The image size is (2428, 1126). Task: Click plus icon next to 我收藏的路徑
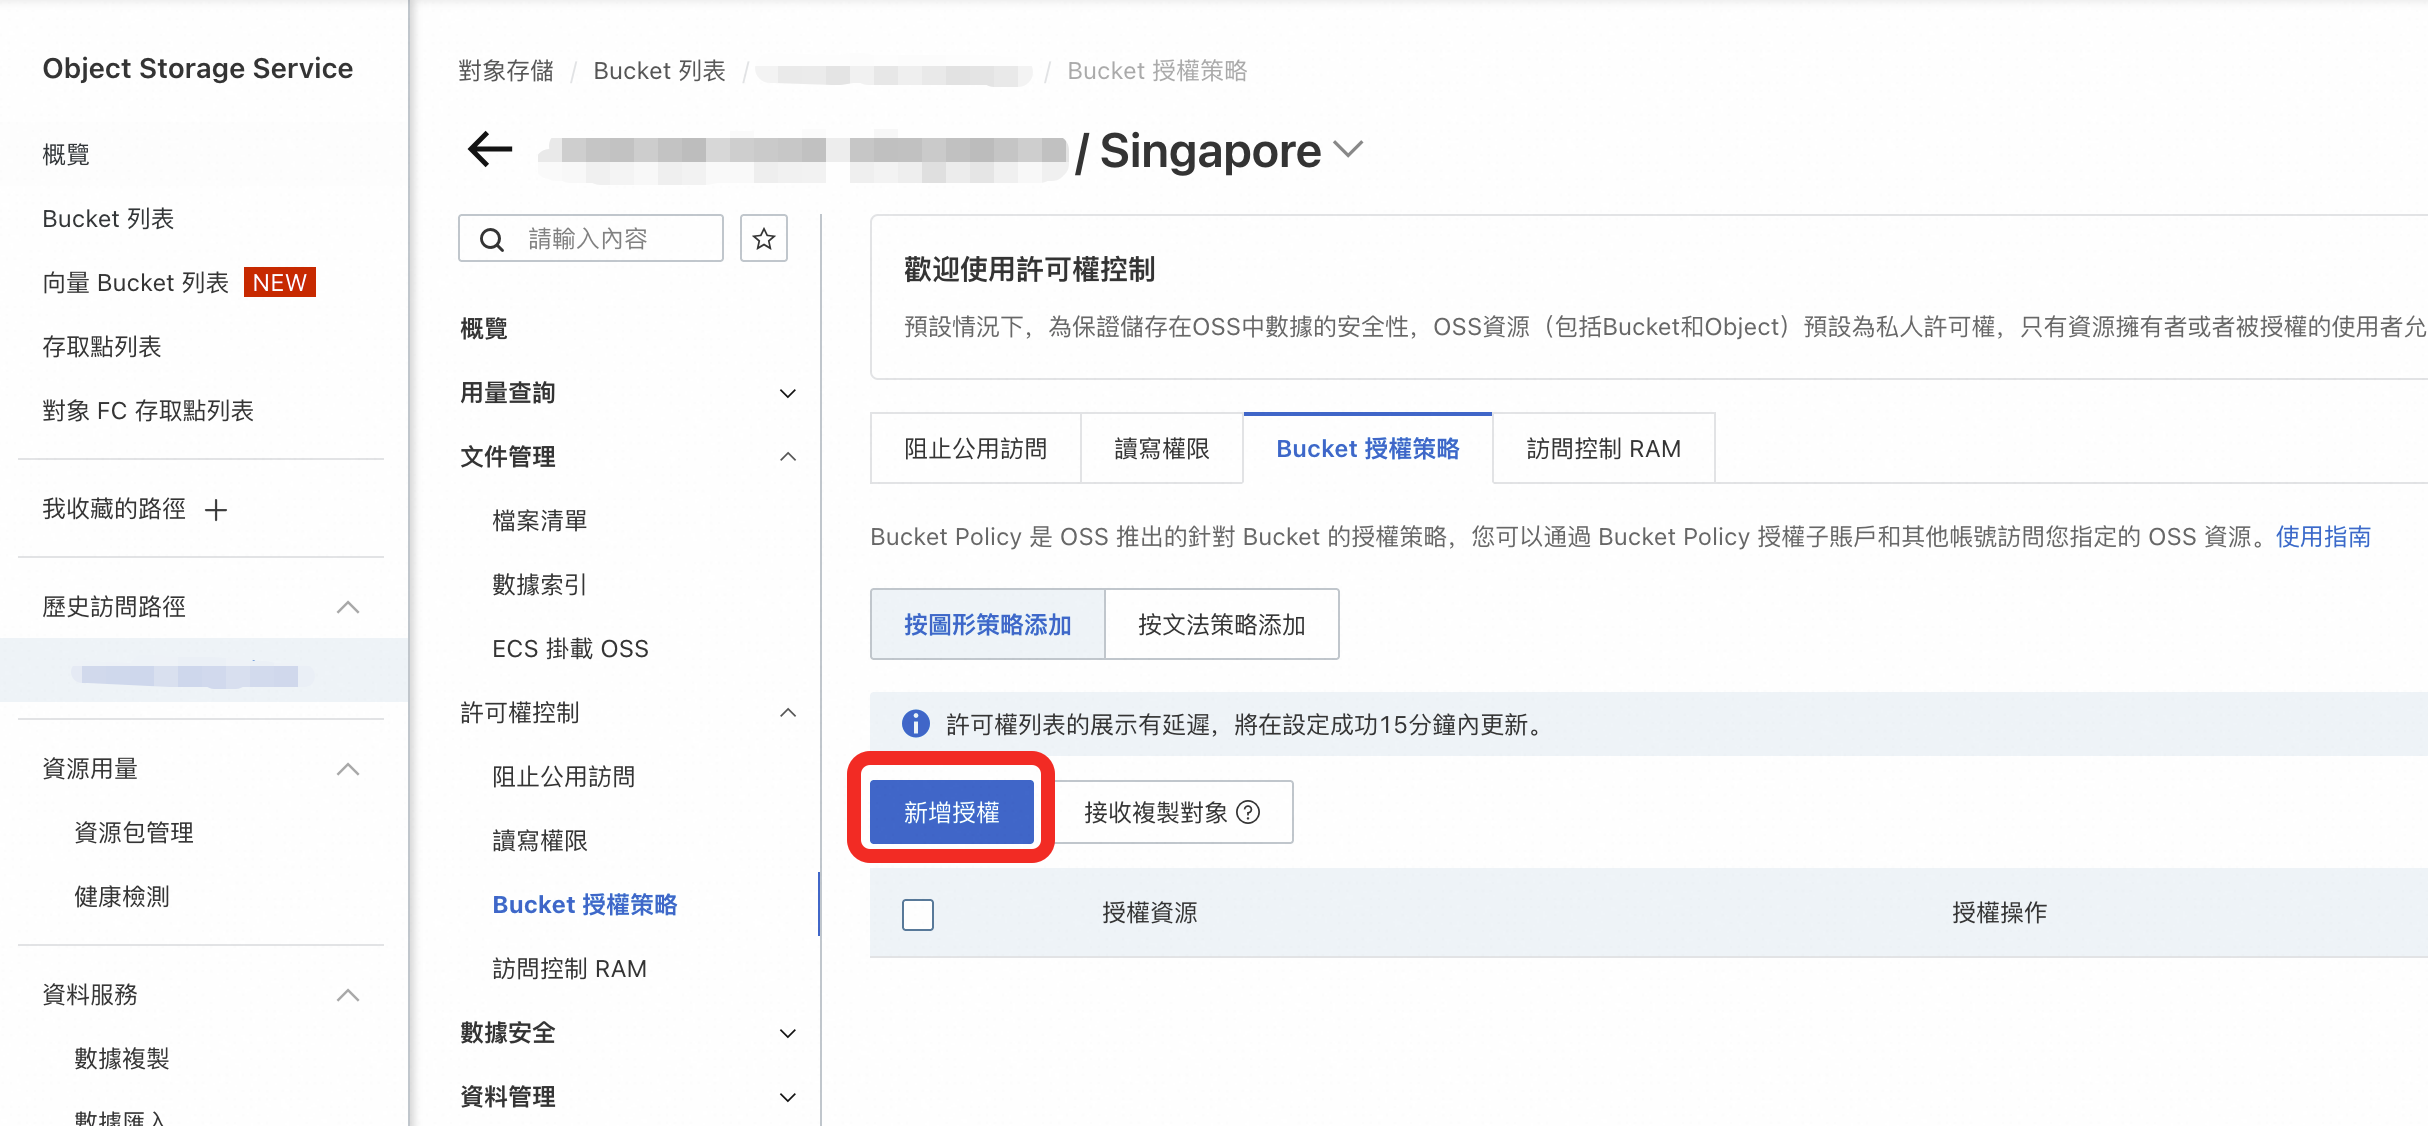(216, 510)
